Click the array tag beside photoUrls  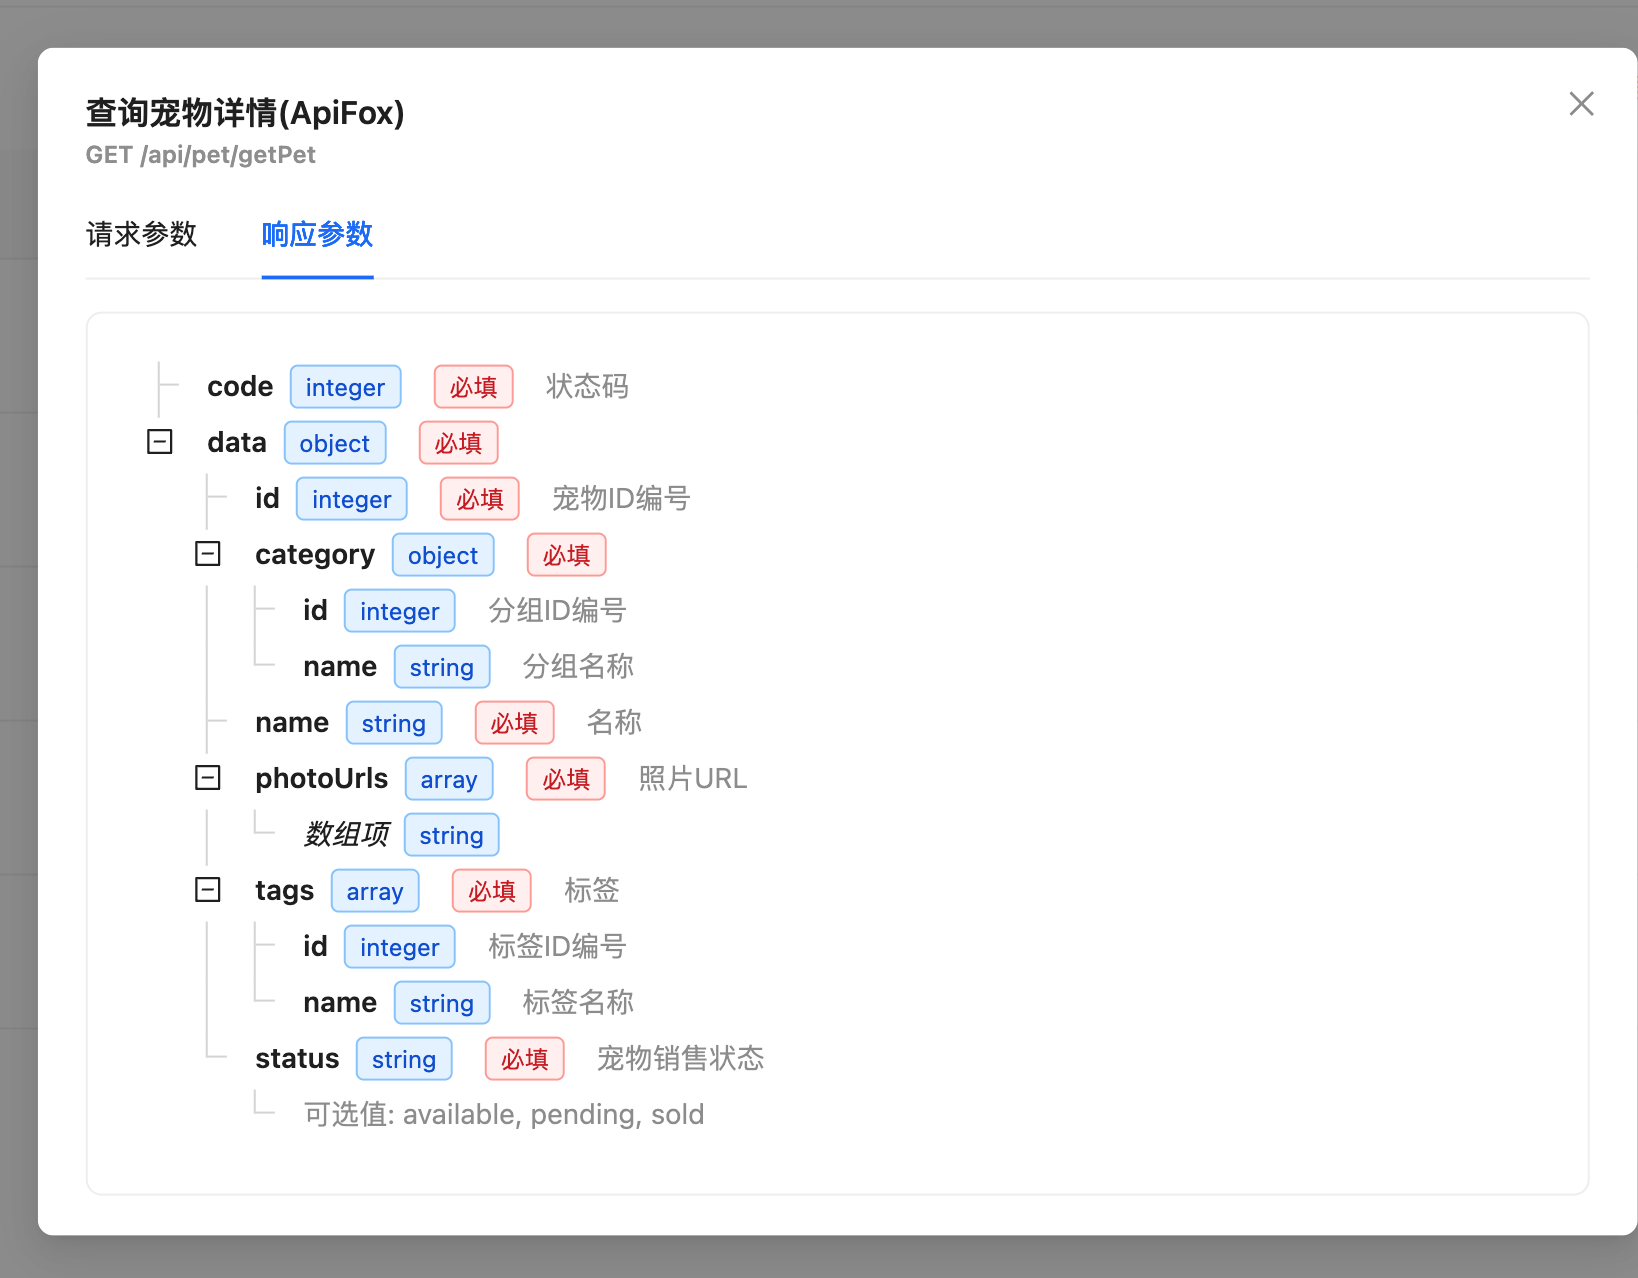click(x=449, y=779)
